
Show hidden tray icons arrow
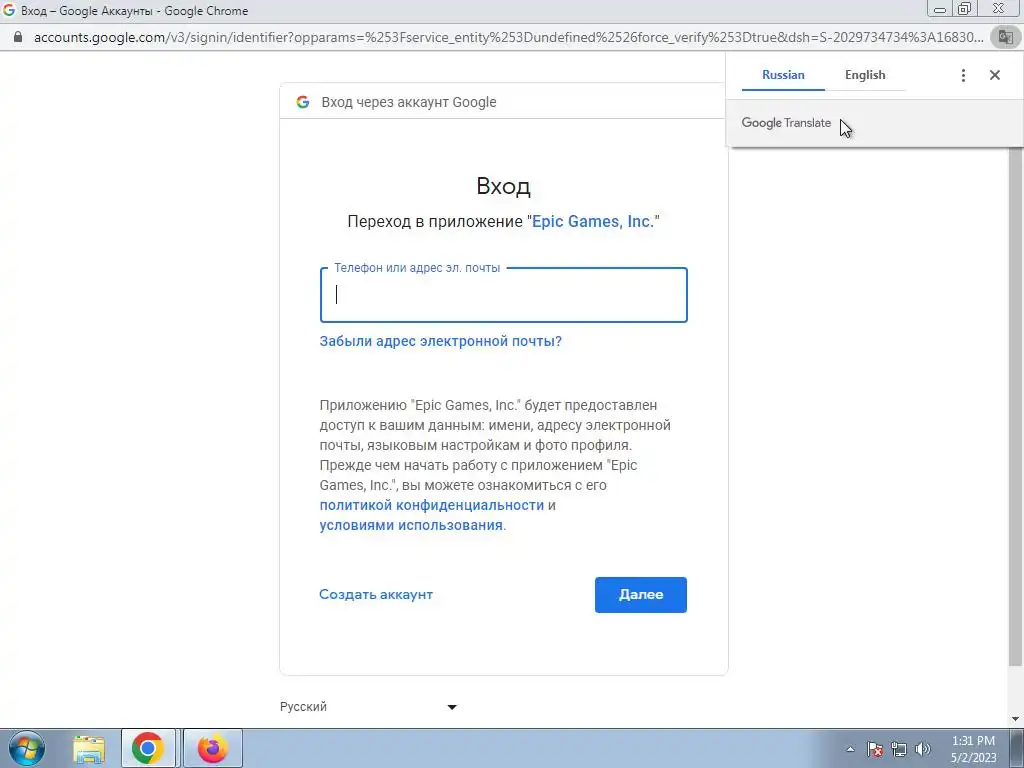[850, 749]
